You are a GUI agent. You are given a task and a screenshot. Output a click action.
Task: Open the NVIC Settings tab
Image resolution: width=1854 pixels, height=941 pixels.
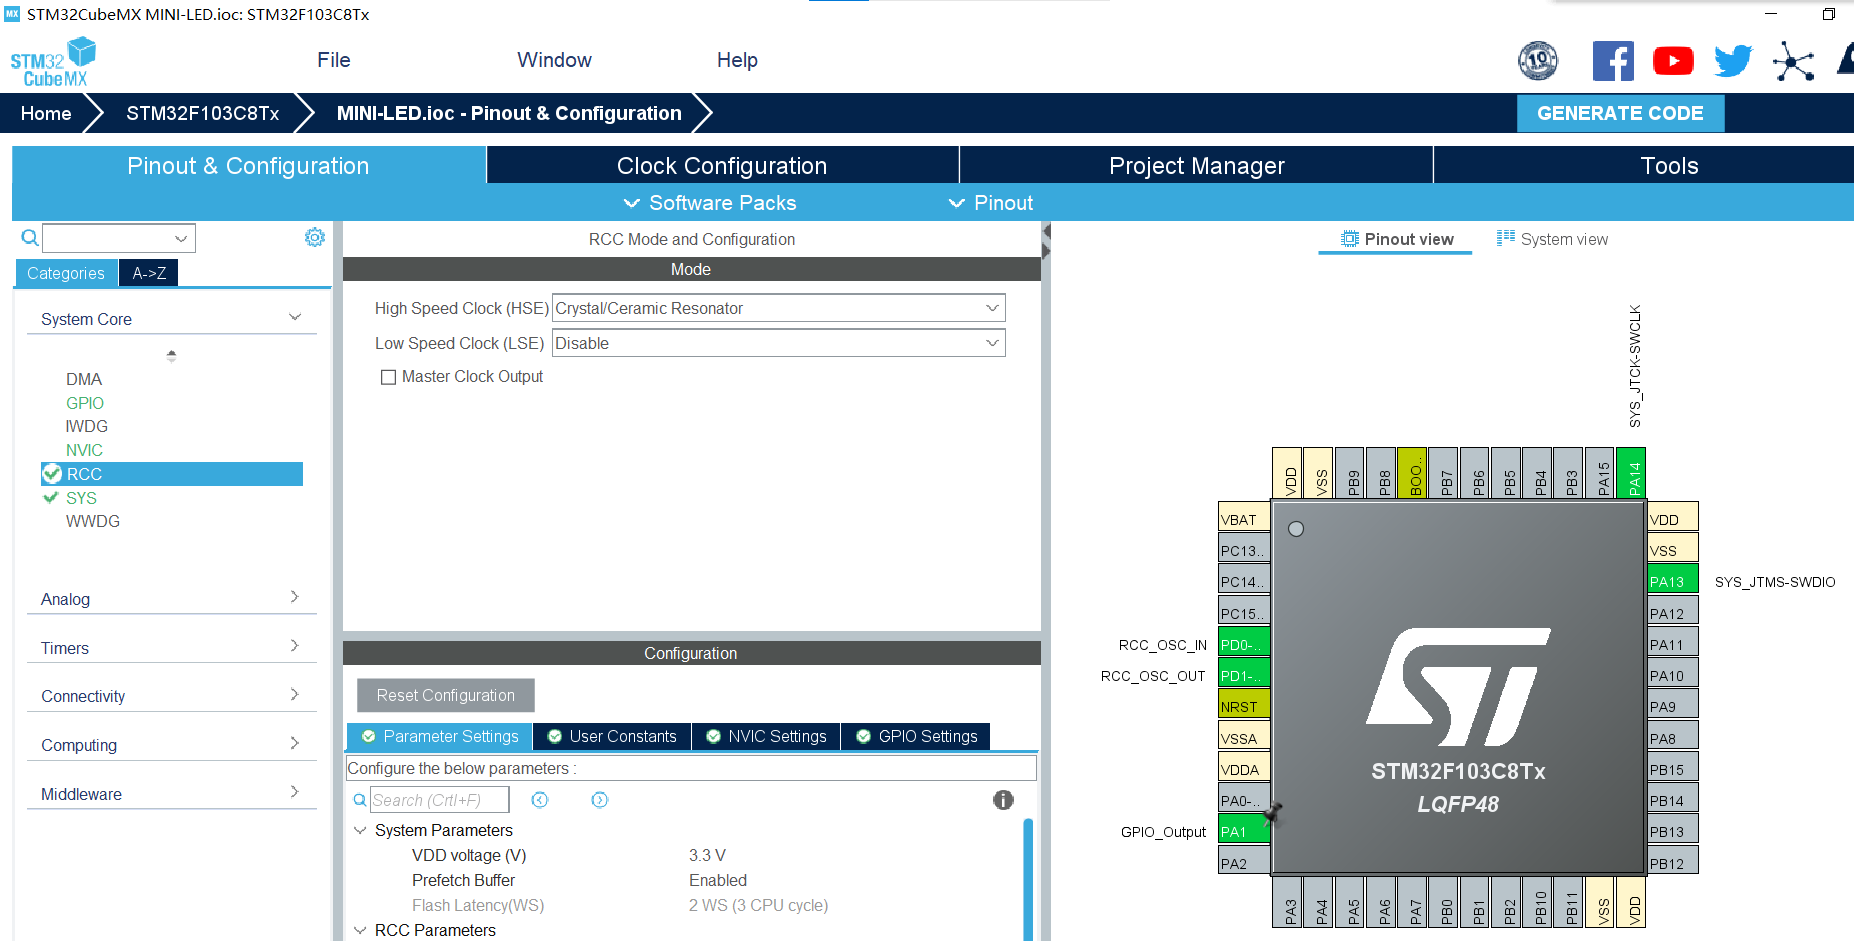[x=766, y=736]
